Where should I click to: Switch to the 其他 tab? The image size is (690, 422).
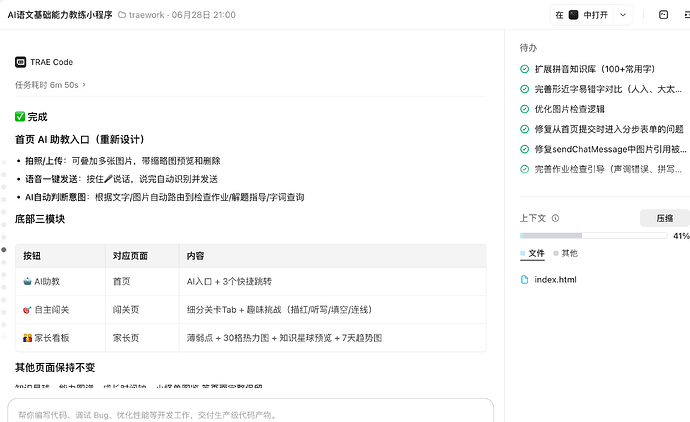(x=565, y=253)
